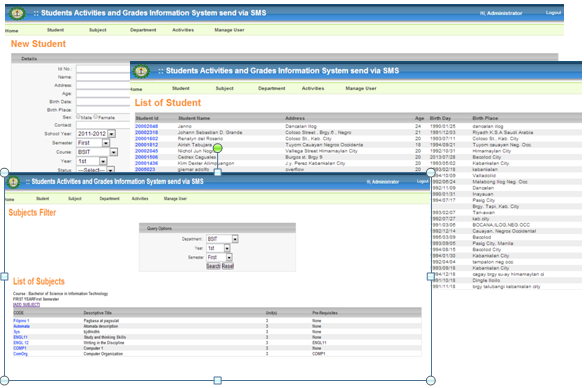584x388 pixels.
Task: Open the Department menu in List of Student page
Action: pos(272,89)
